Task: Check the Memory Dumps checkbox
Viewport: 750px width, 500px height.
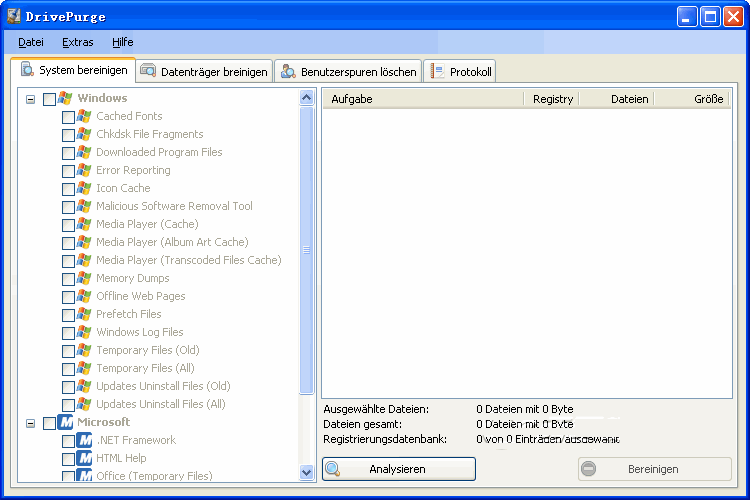Action: pos(68,279)
